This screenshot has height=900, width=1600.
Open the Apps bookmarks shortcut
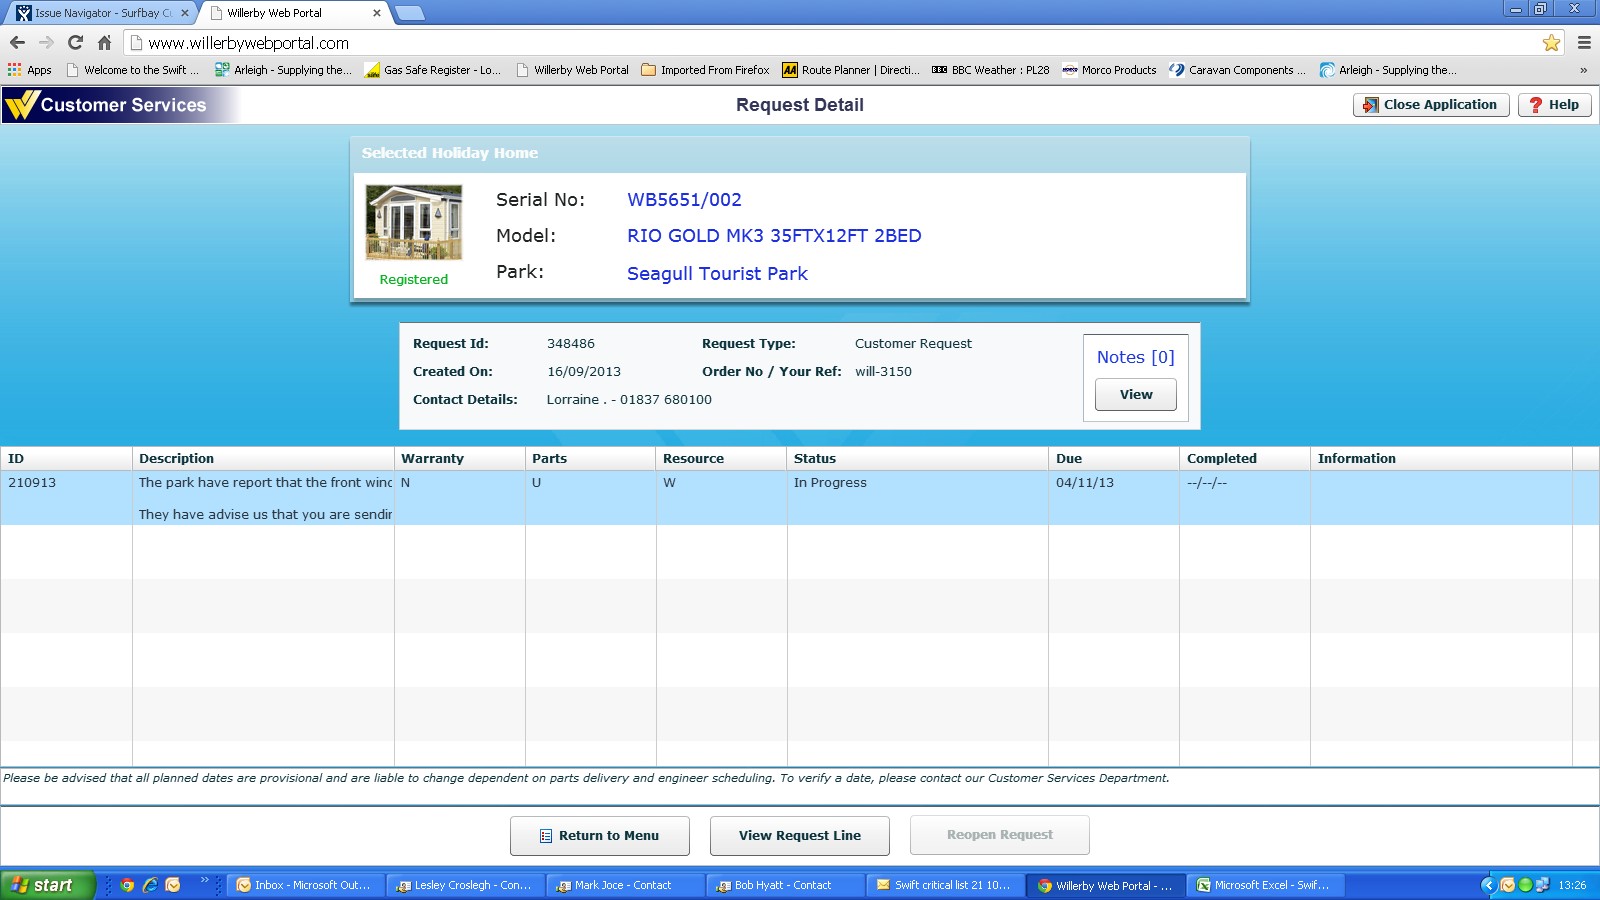pos(30,70)
